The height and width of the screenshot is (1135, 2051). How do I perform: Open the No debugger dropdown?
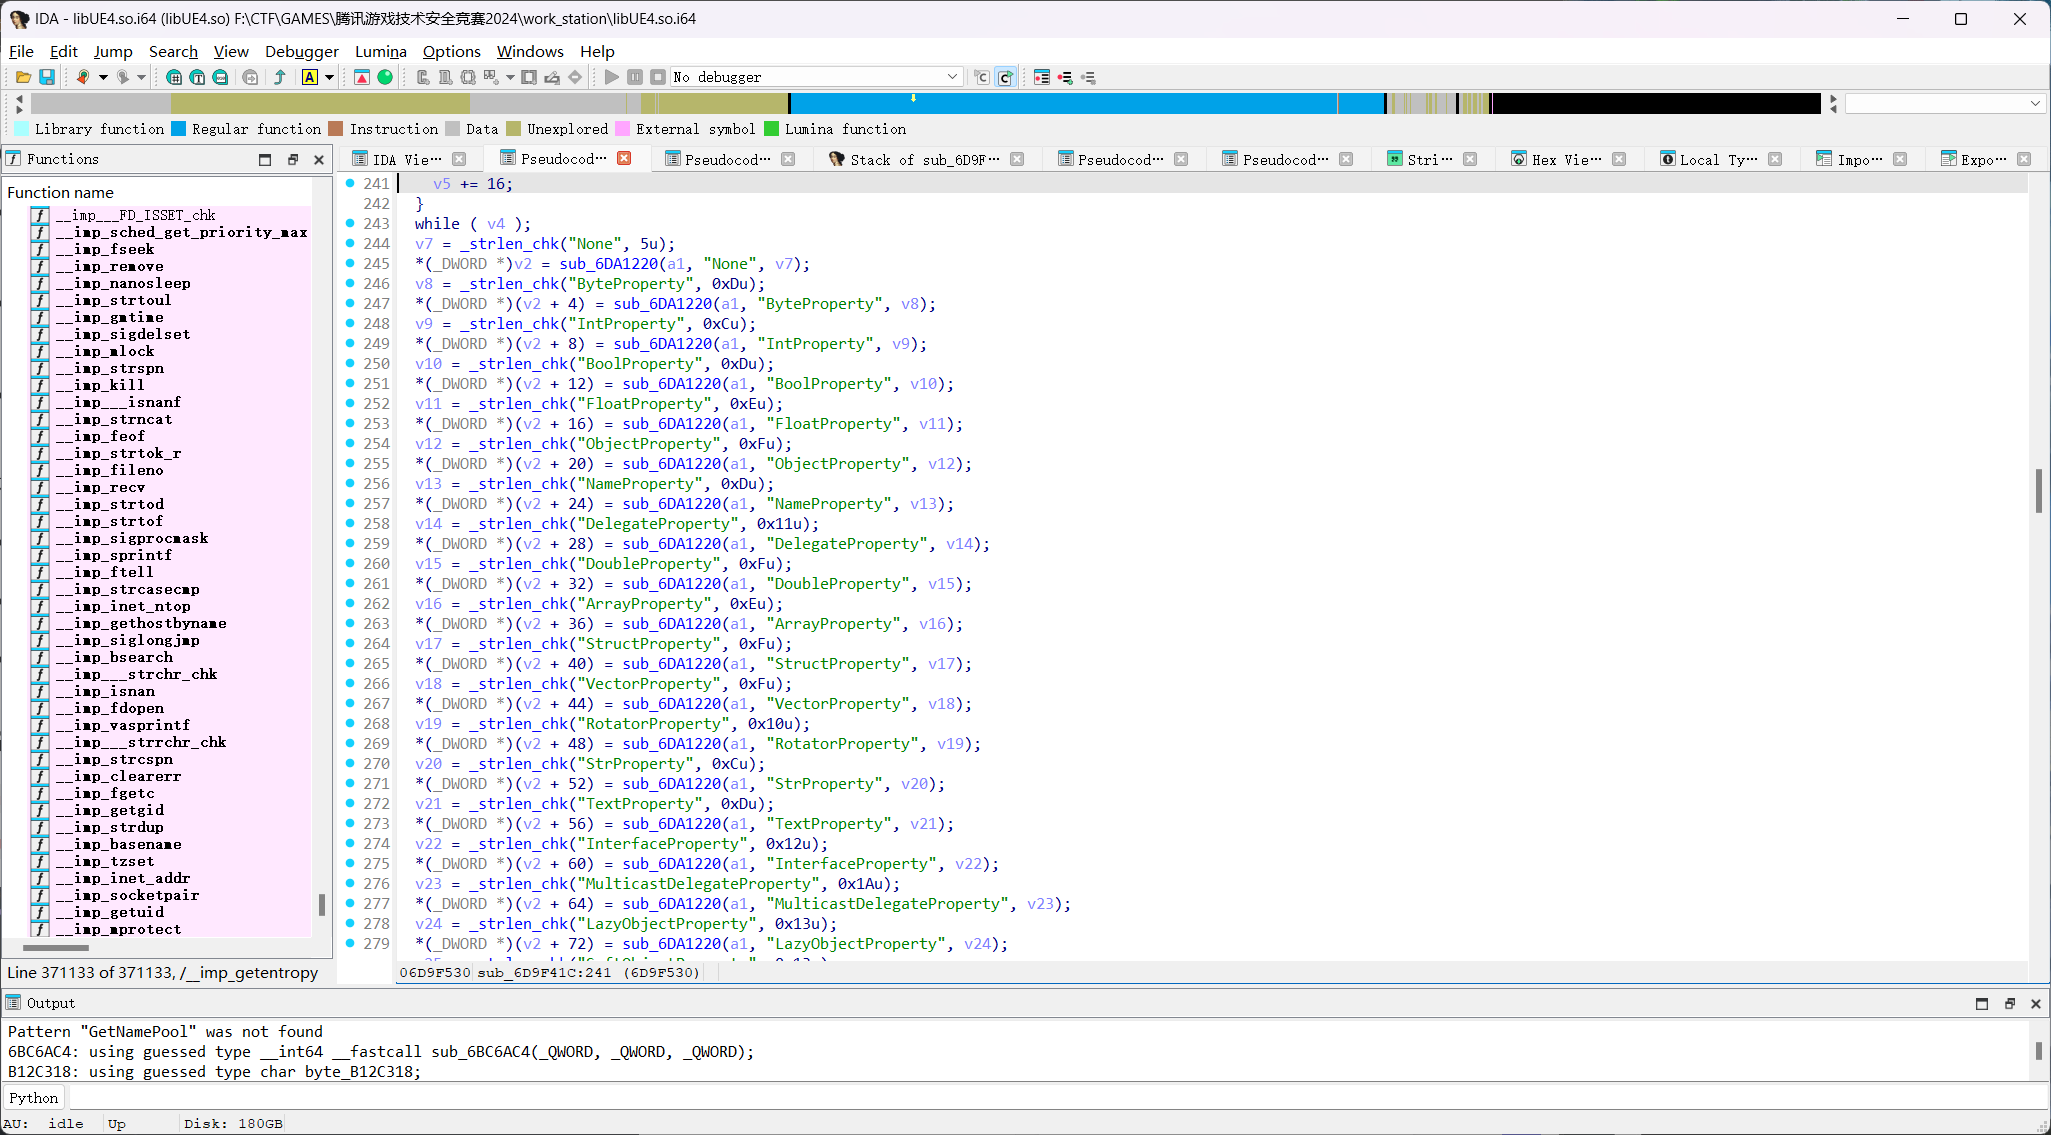pyautogui.click(x=817, y=77)
